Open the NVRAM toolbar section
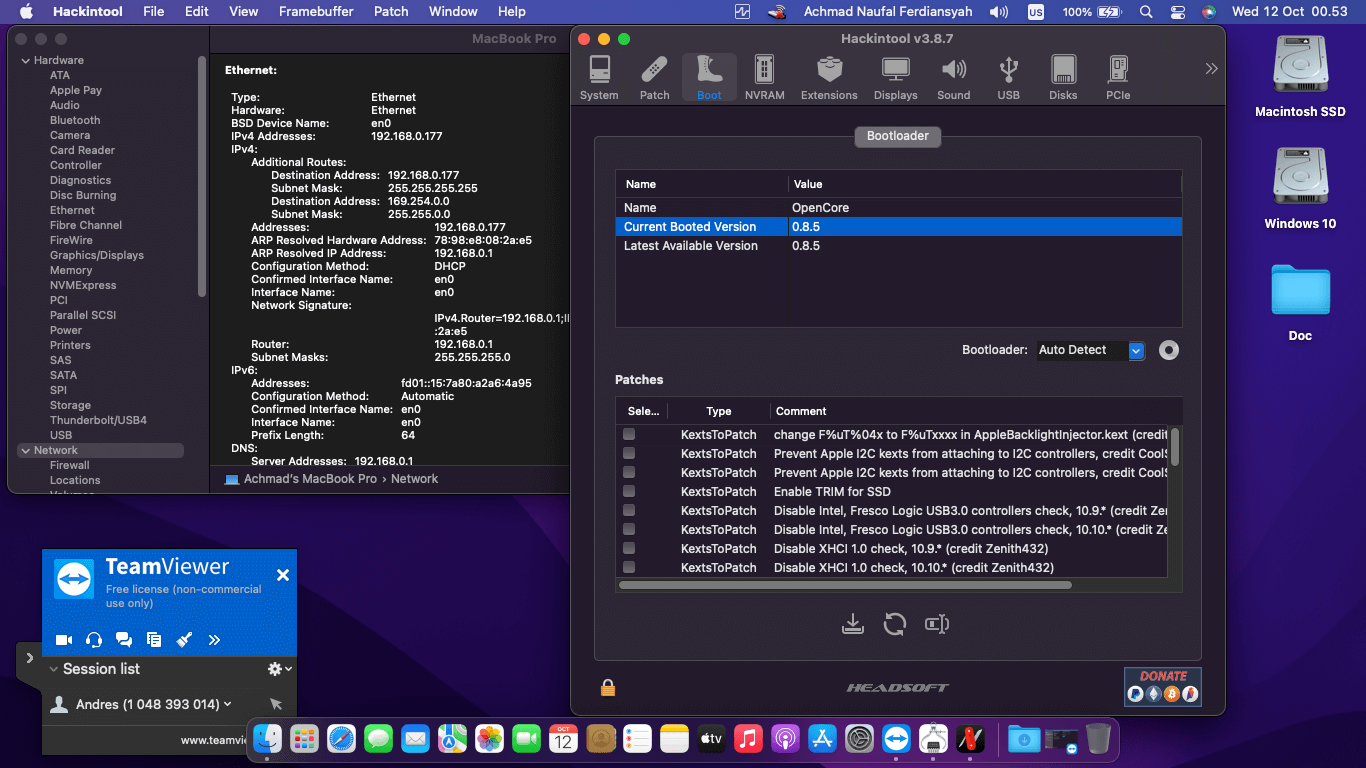The width and height of the screenshot is (1366, 768). pos(764,77)
